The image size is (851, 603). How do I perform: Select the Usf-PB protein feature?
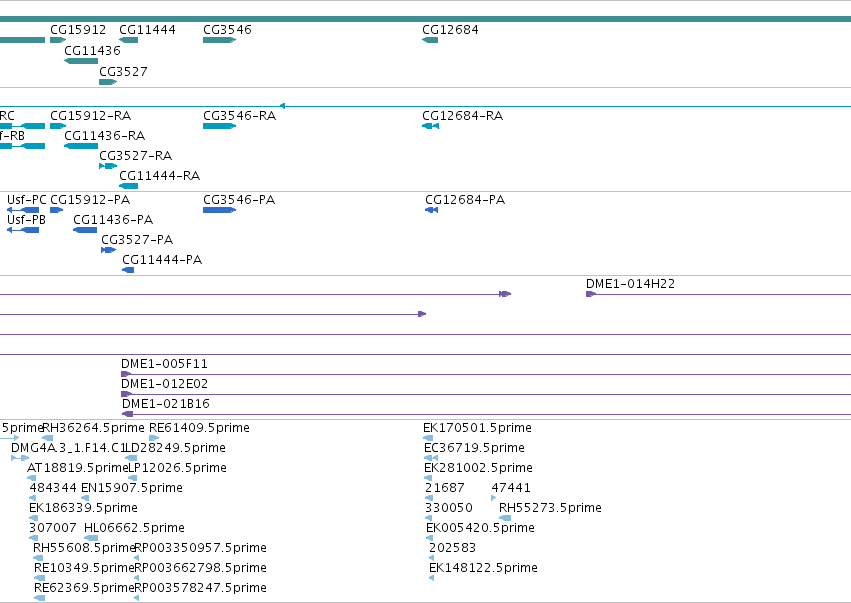(23, 230)
